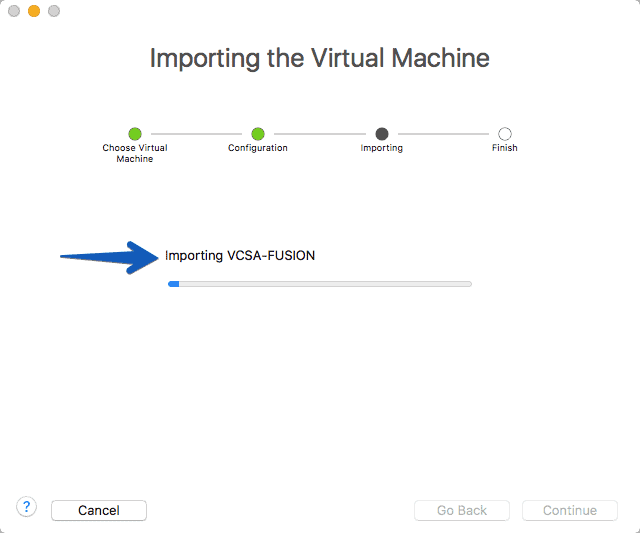Image resolution: width=640 pixels, height=533 pixels.
Task: Click the Finish step label
Action: tap(504, 148)
